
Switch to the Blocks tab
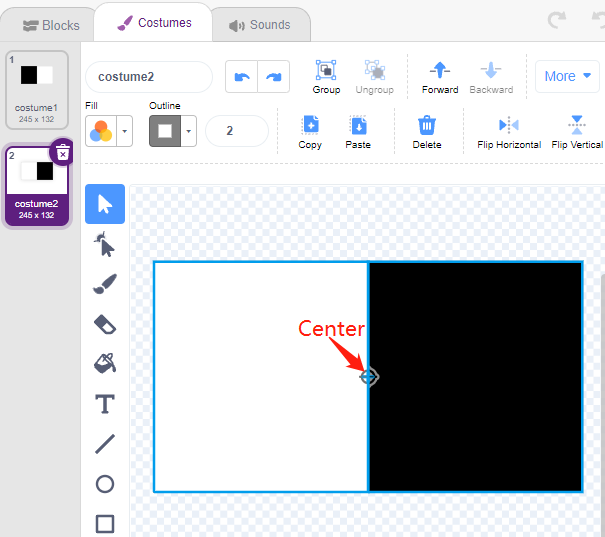pyautogui.click(x=51, y=25)
